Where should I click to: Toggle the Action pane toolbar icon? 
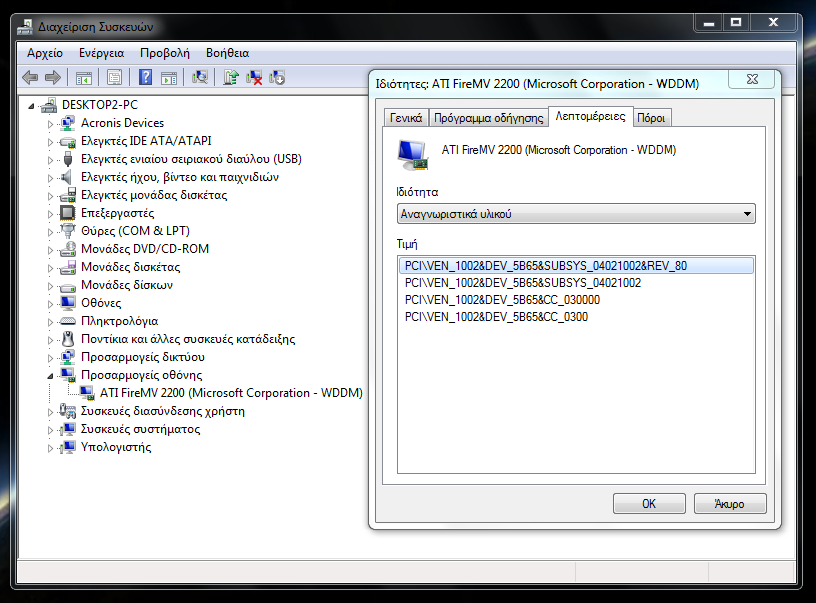tap(169, 78)
